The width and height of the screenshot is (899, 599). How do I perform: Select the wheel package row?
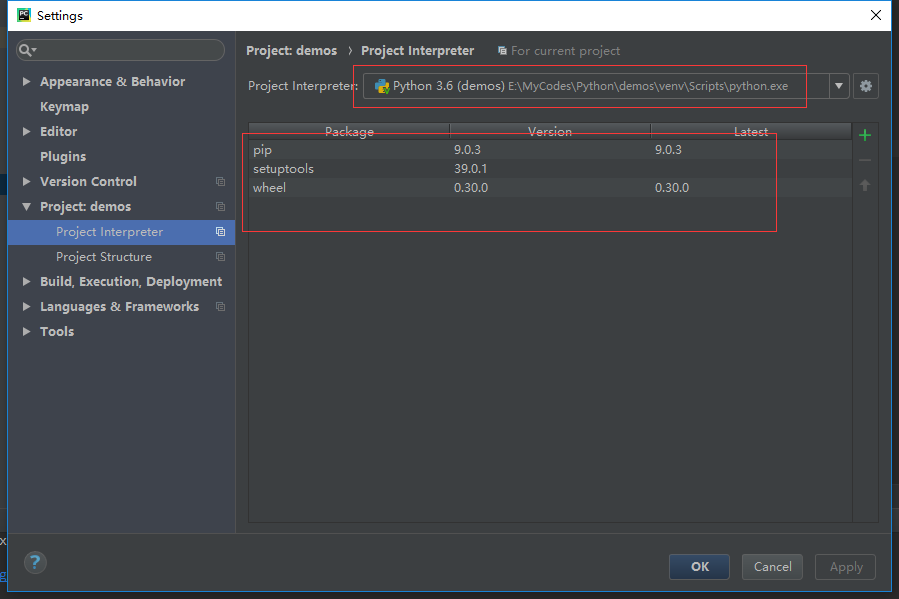pos(550,187)
